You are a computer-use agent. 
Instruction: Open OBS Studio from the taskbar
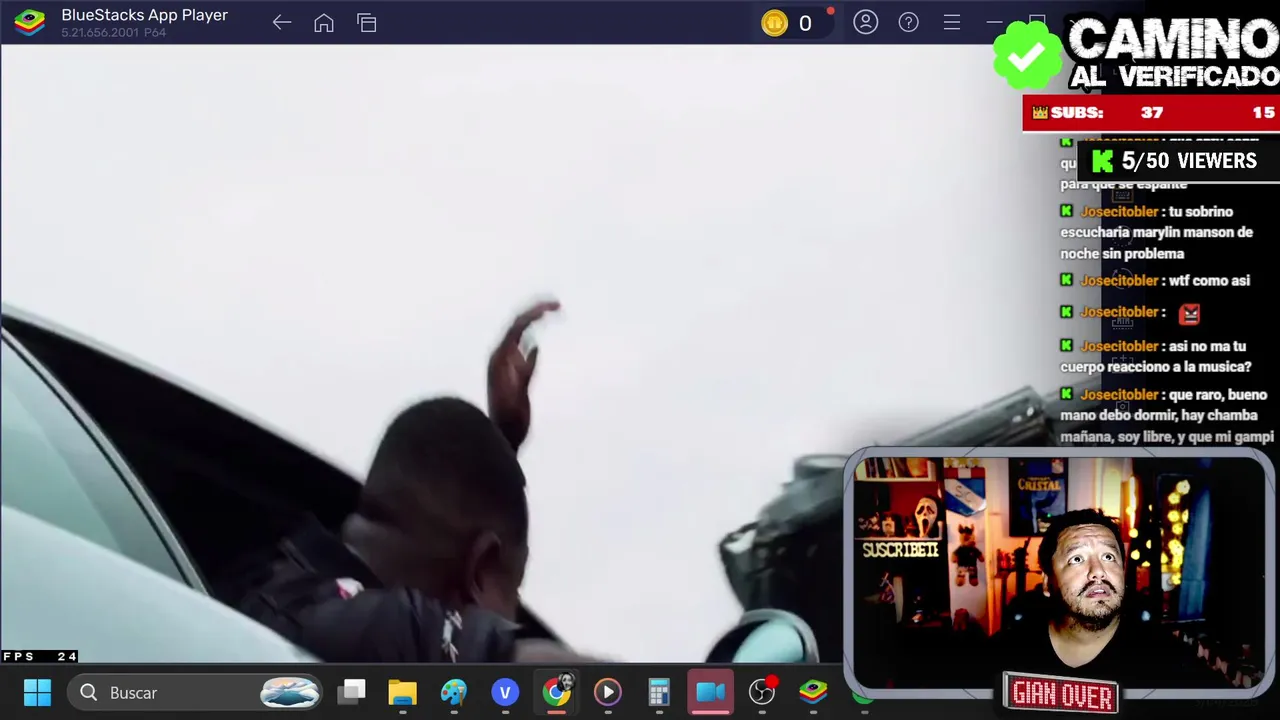coord(763,690)
